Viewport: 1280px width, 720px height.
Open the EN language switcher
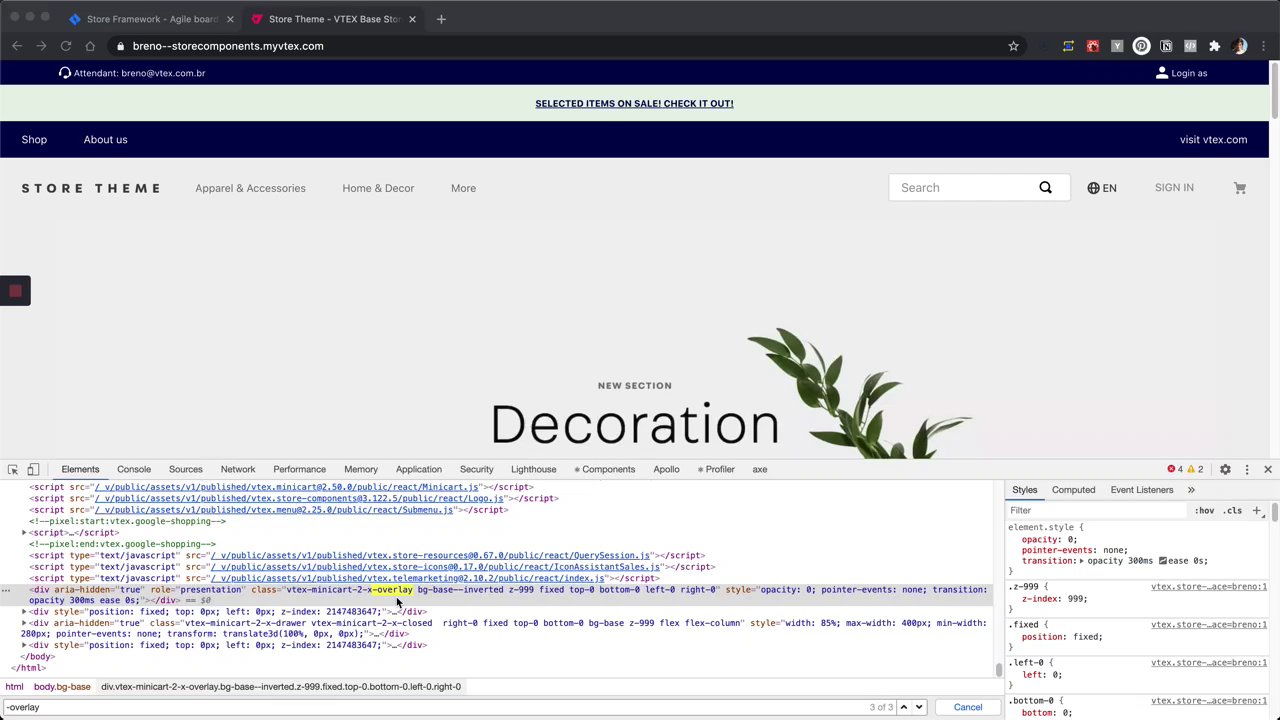[x=1102, y=188]
